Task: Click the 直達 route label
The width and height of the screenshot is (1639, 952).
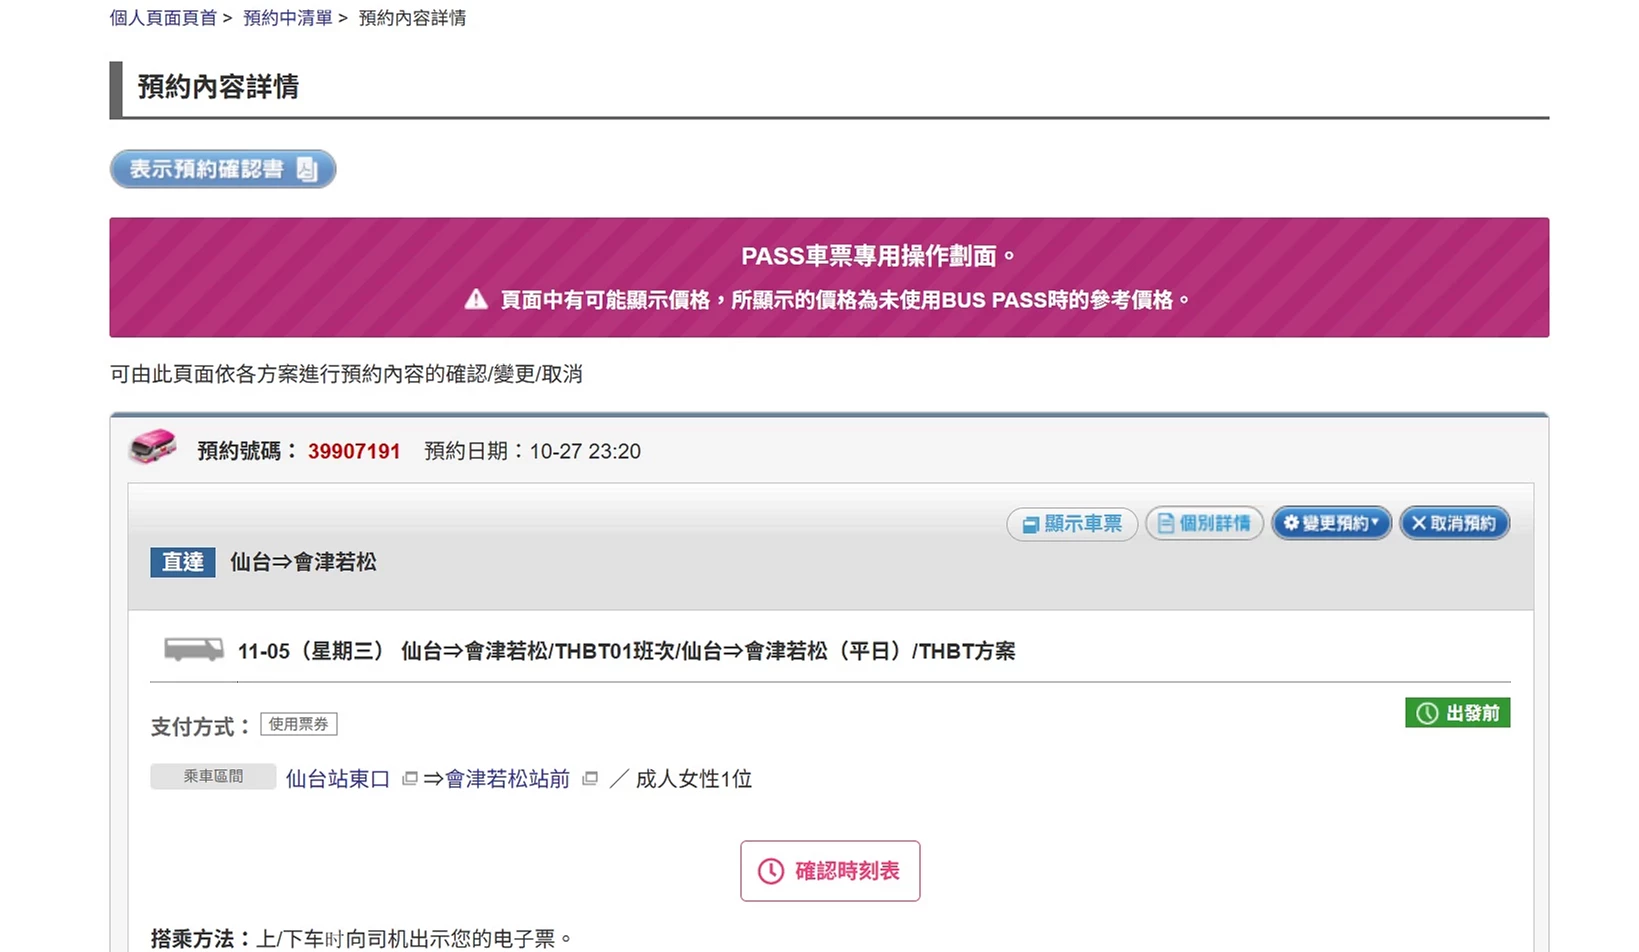Action: pyautogui.click(x=183, y=562)
